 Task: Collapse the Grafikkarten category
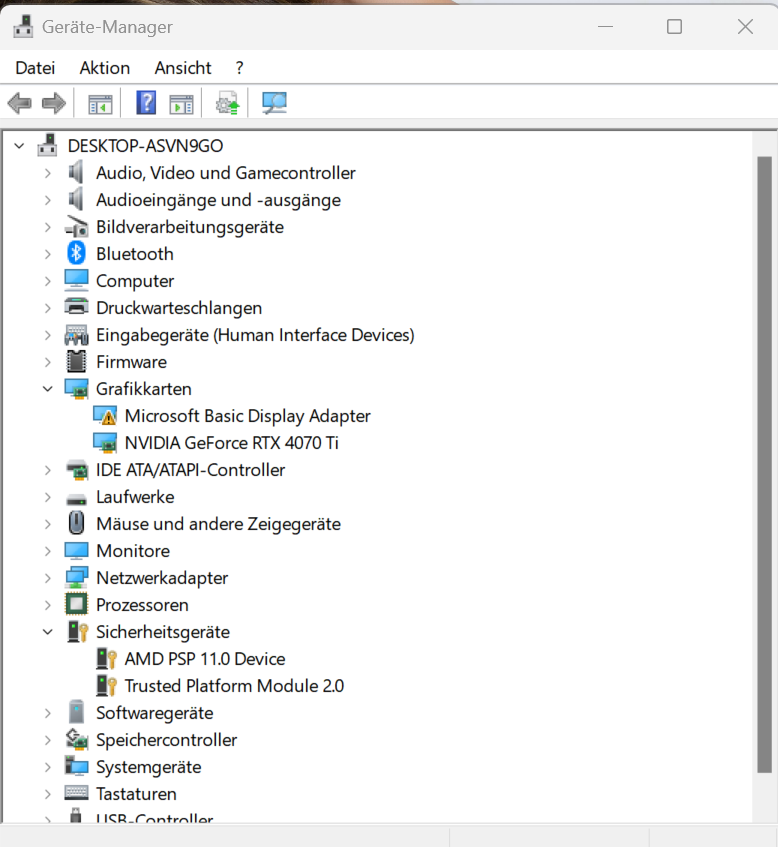[x=48, y=389]
